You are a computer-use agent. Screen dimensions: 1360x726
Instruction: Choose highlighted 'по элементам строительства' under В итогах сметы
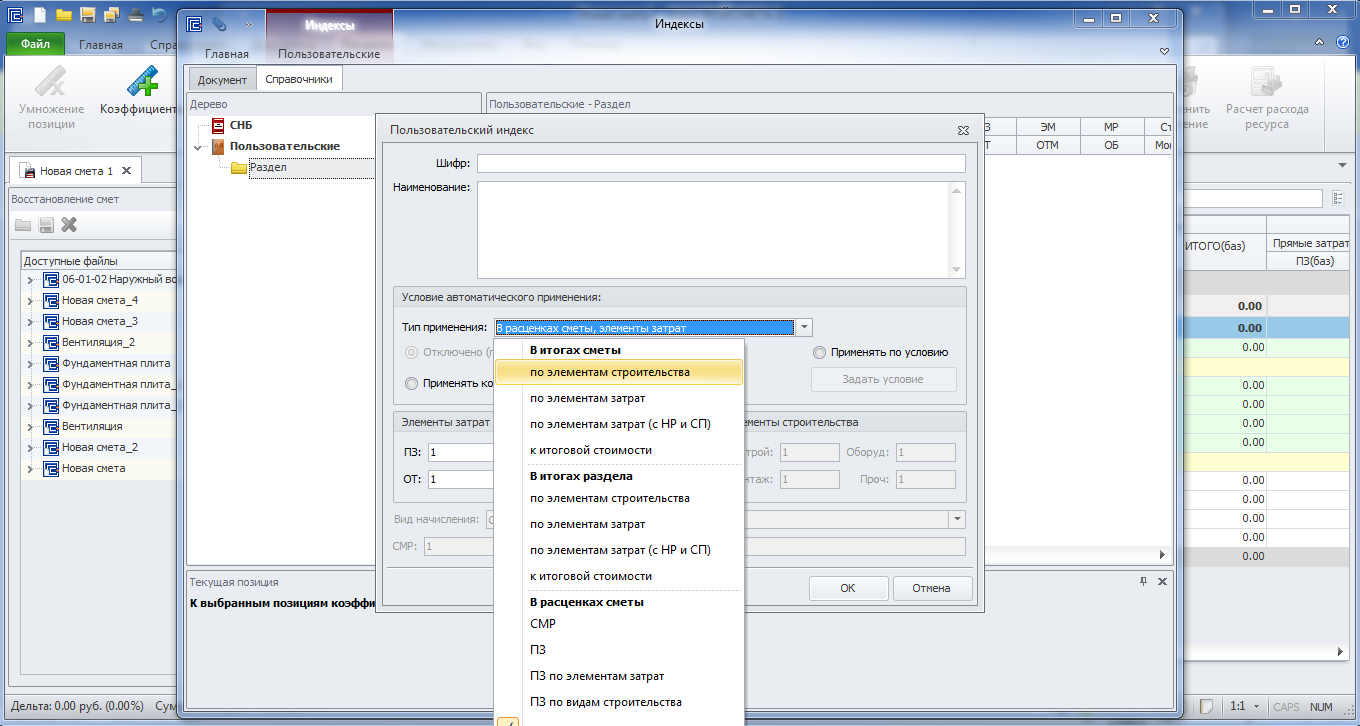(620, 372)
